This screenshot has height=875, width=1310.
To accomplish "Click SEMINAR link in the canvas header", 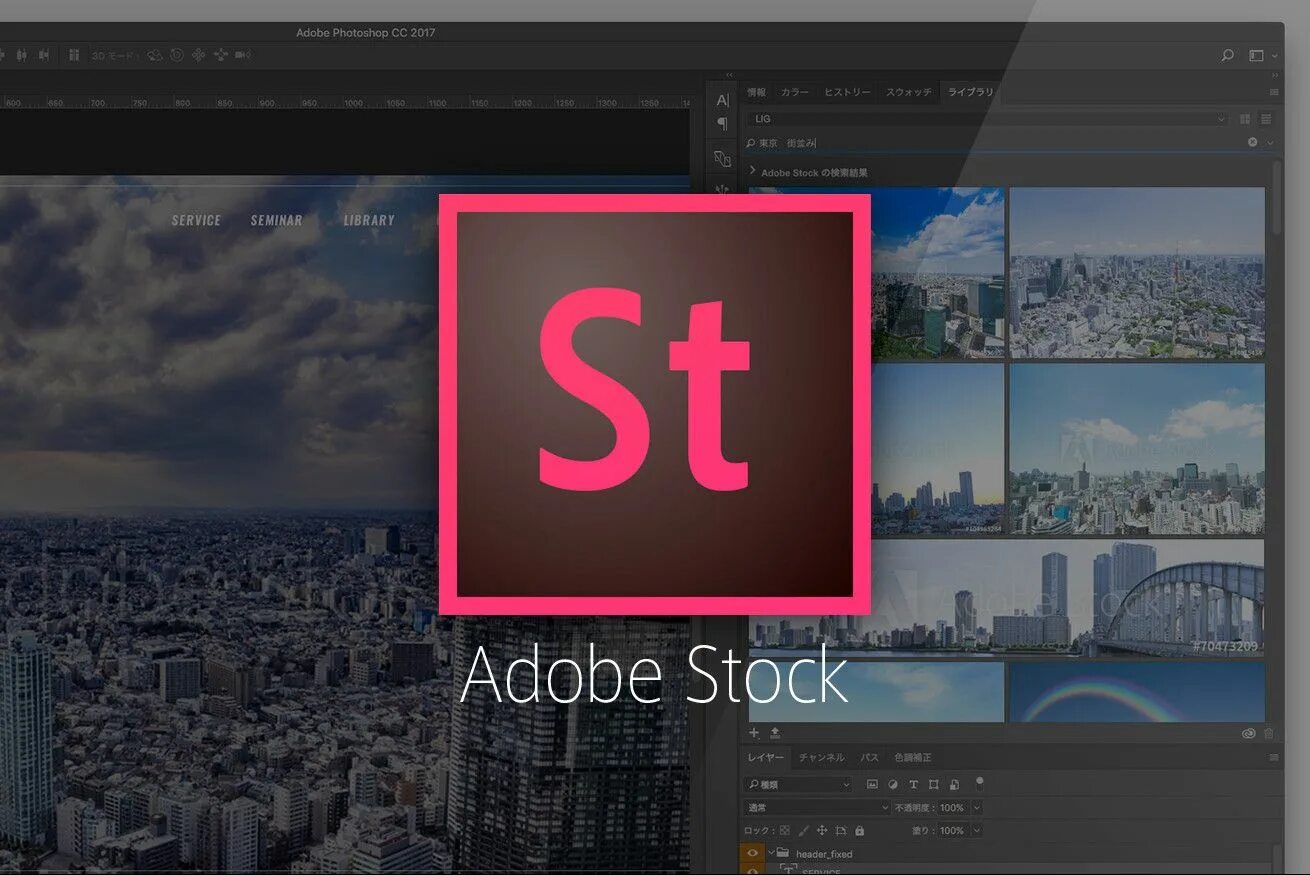I will tap(276, 220).
